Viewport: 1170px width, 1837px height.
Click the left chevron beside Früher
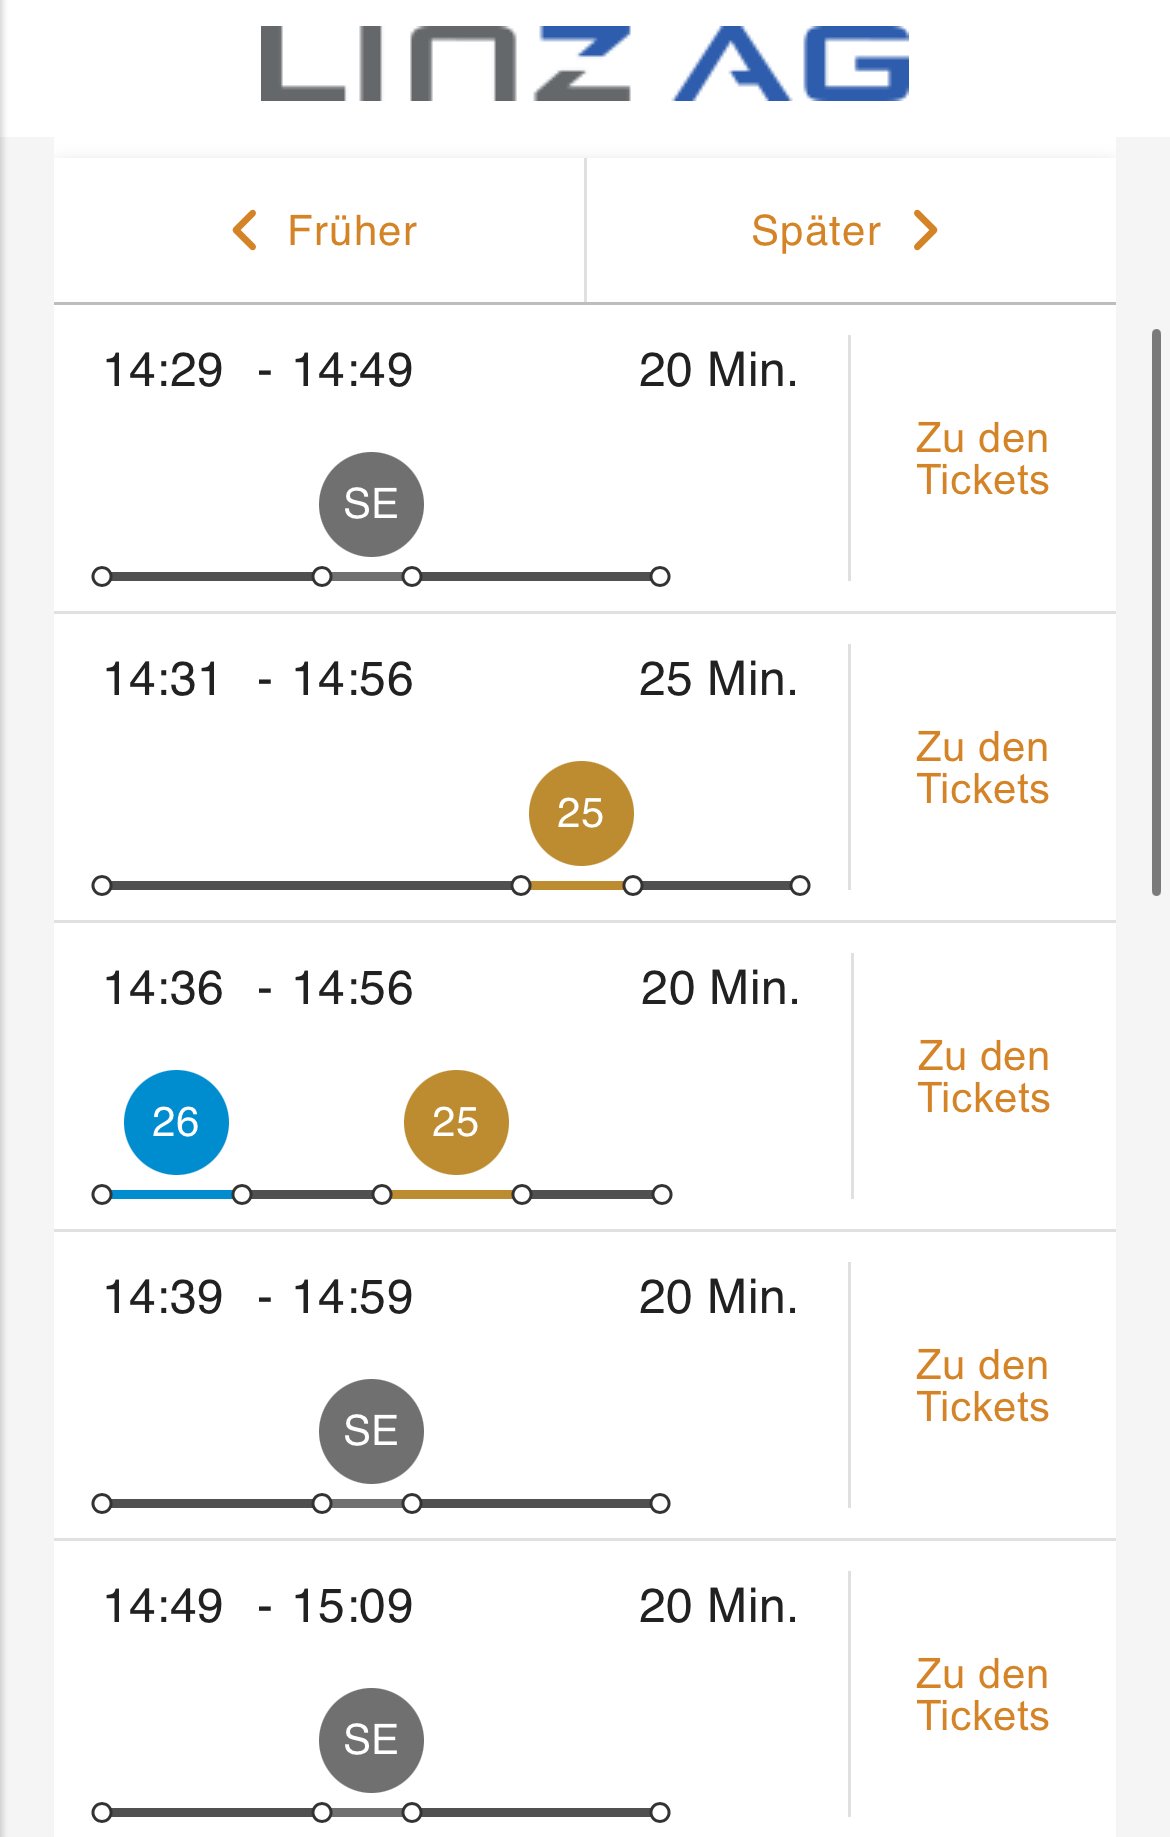(x=245, y=230)
